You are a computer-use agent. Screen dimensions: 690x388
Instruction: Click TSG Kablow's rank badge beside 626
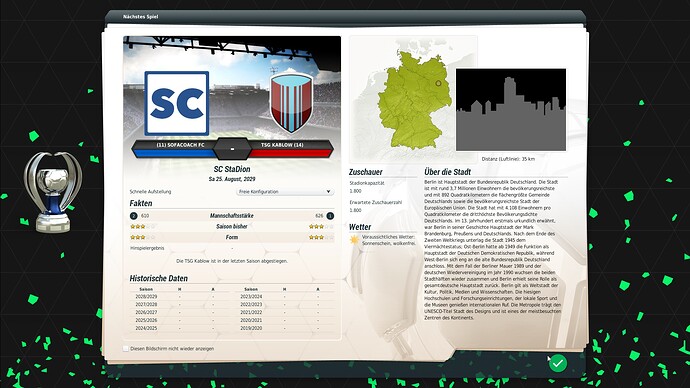(330, 216)
